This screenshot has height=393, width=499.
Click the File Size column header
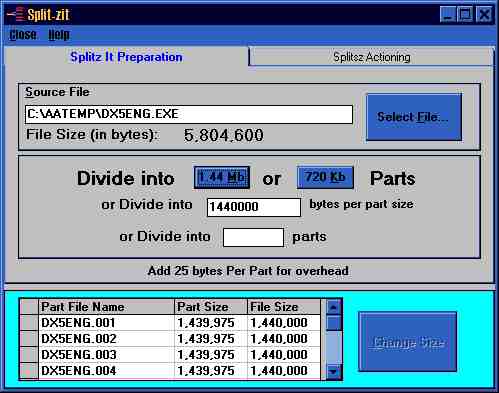(284, 307)
